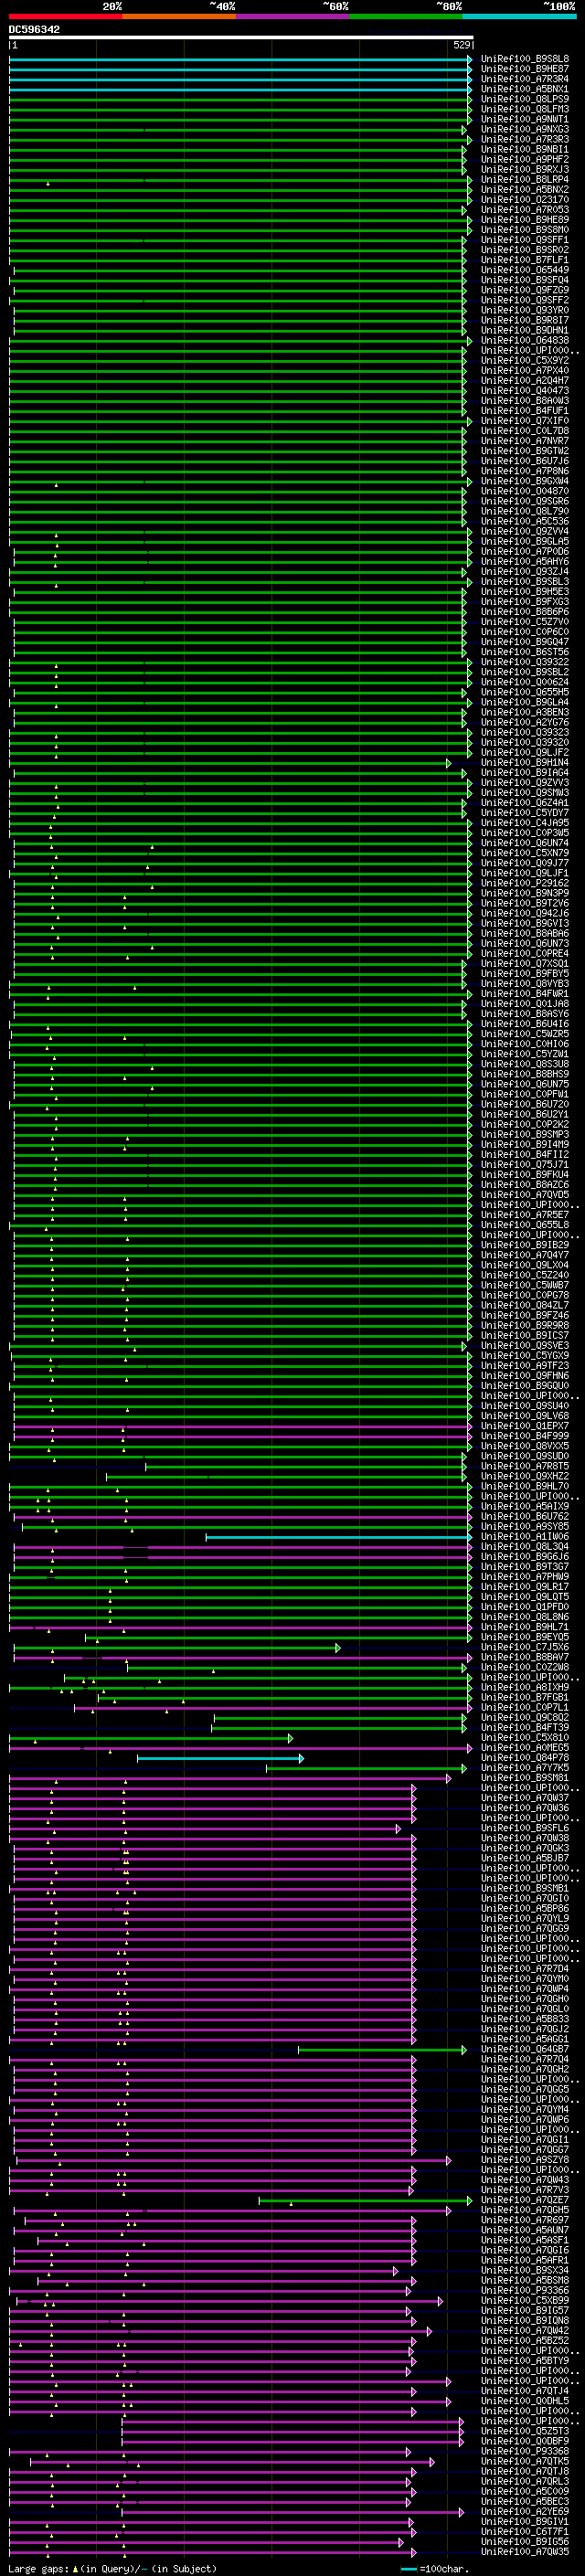Select label UniRef100_Q9SU40
This screenshot has width=585, height=2576.
point(525,1406)
